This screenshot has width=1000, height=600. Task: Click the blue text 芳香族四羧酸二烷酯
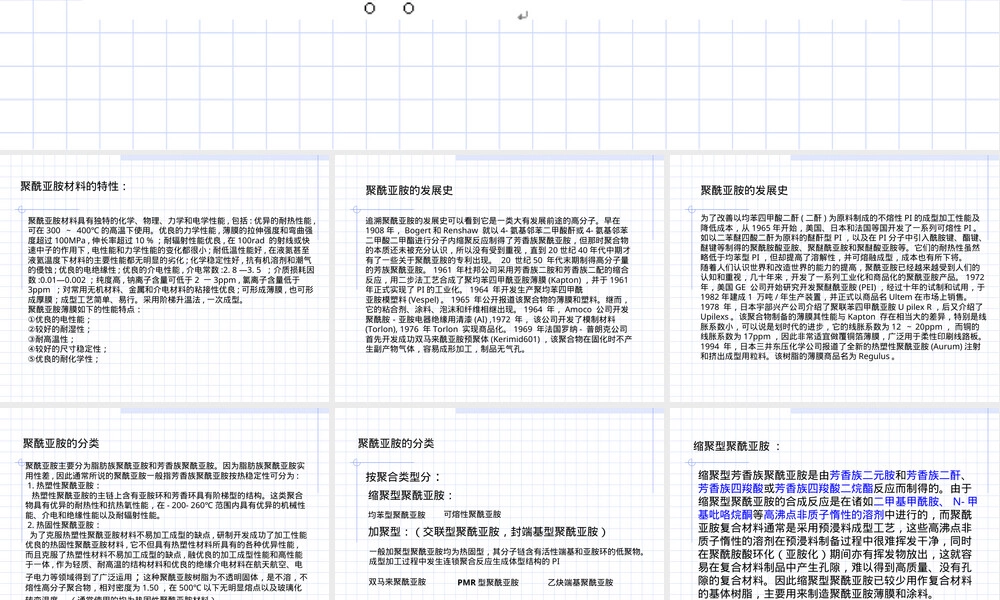(x=824, y=488)
